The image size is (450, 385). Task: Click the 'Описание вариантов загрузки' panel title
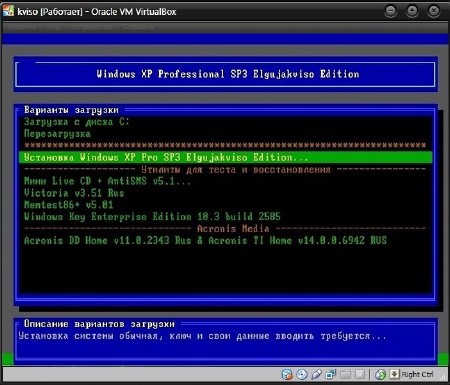click(x=99, y=324)
